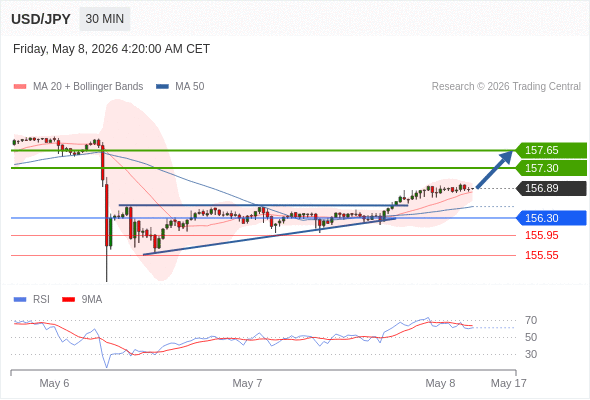Click the 'MA 50' legend label
Viewport: 590px width, 400px height.
tap(190, 87)
